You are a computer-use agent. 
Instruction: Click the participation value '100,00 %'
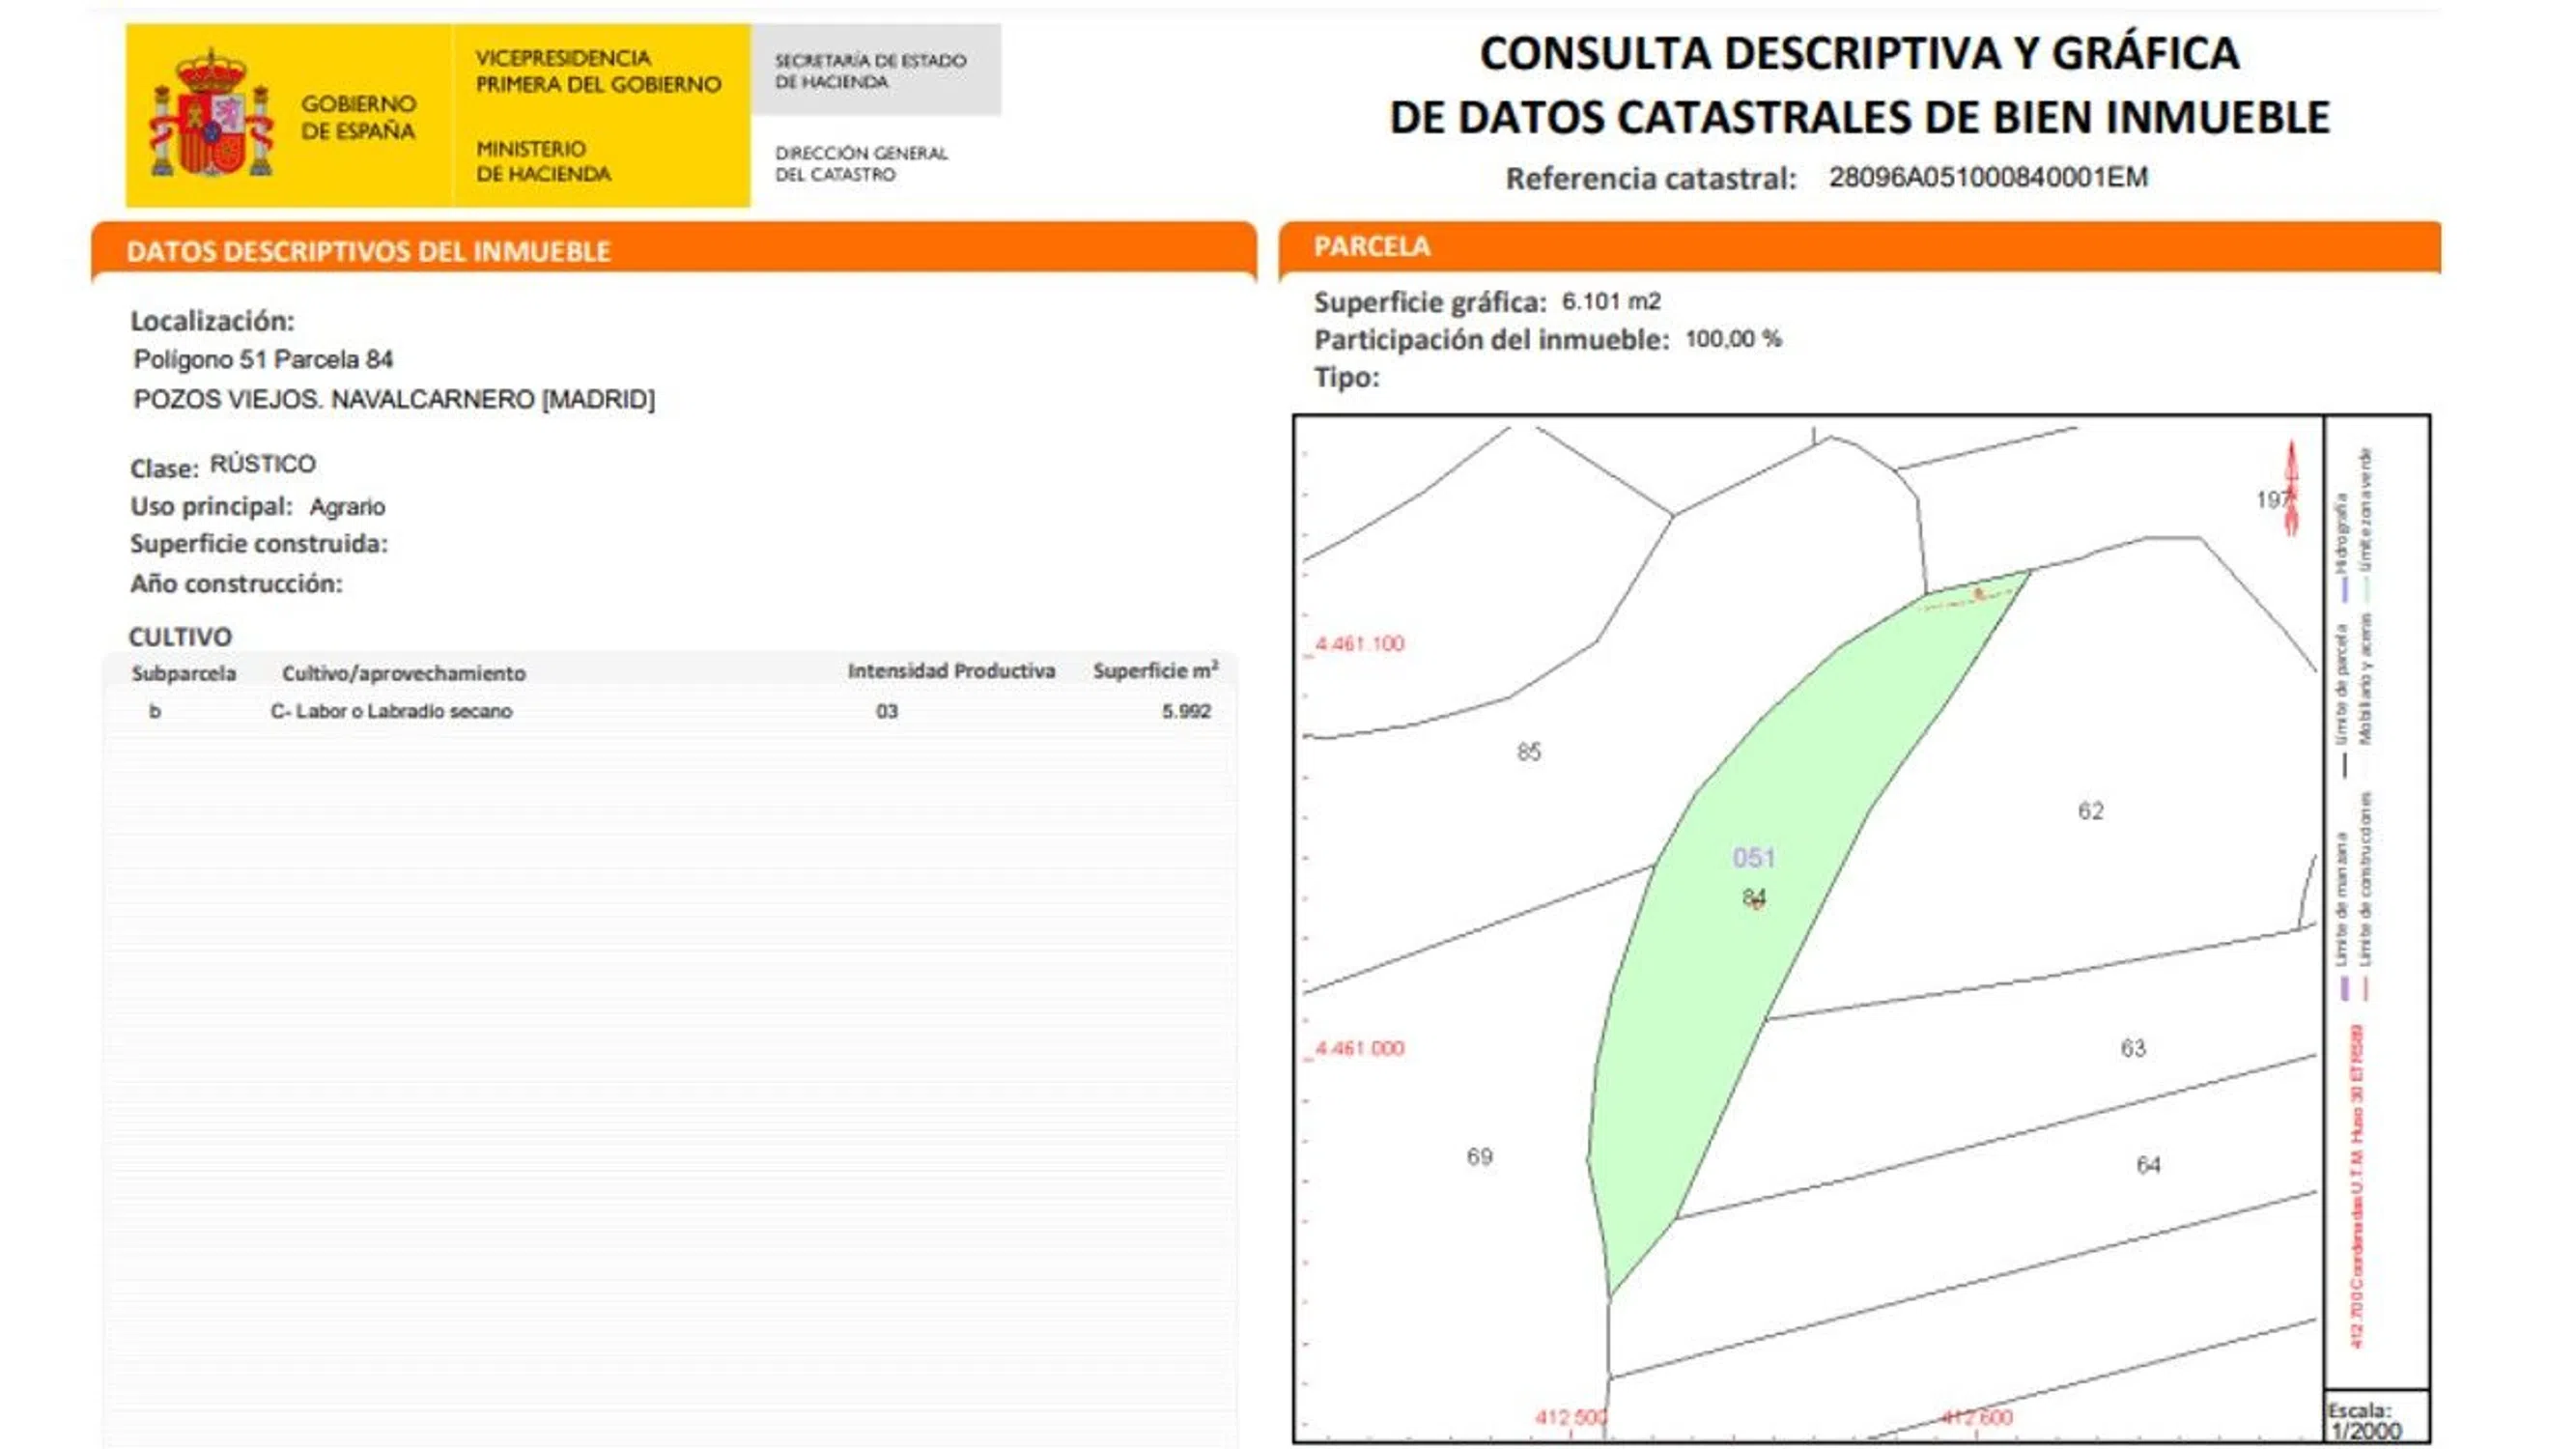point(1733,339)
